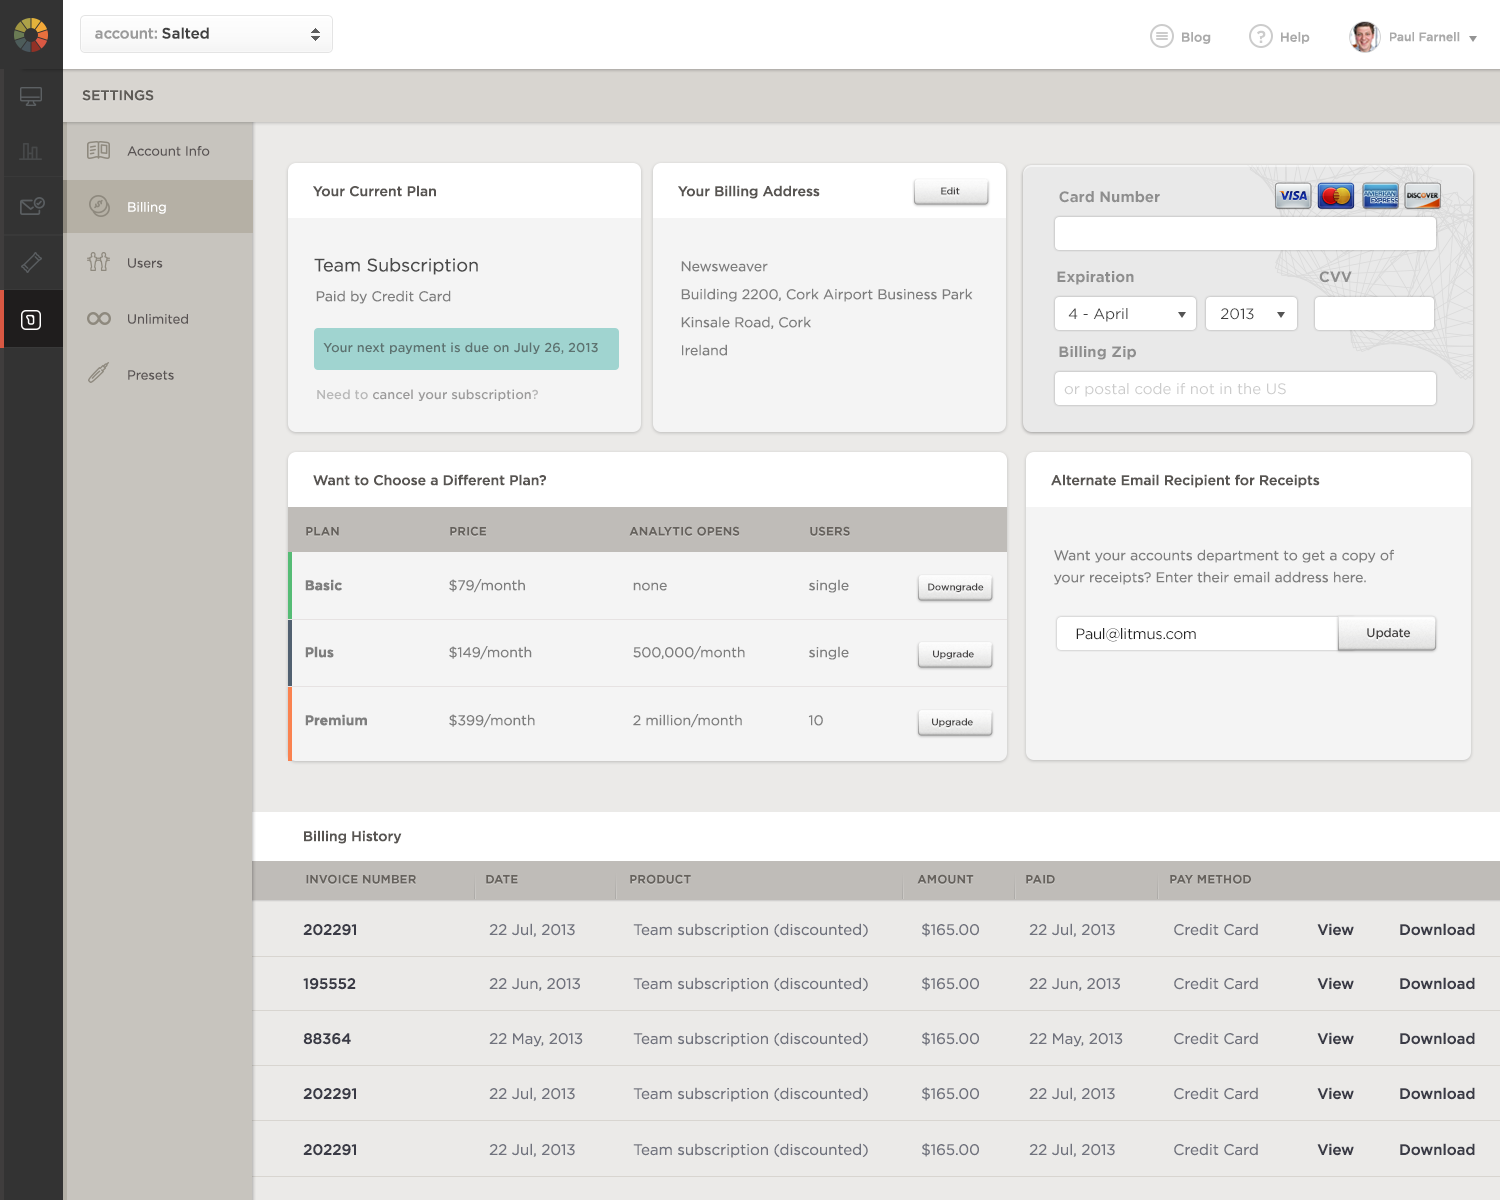Image resolution: width=1500 pixels, height=1200 pixels.
Task: Click the 500,000/month analytic opens value
Action: coord(689,653)
